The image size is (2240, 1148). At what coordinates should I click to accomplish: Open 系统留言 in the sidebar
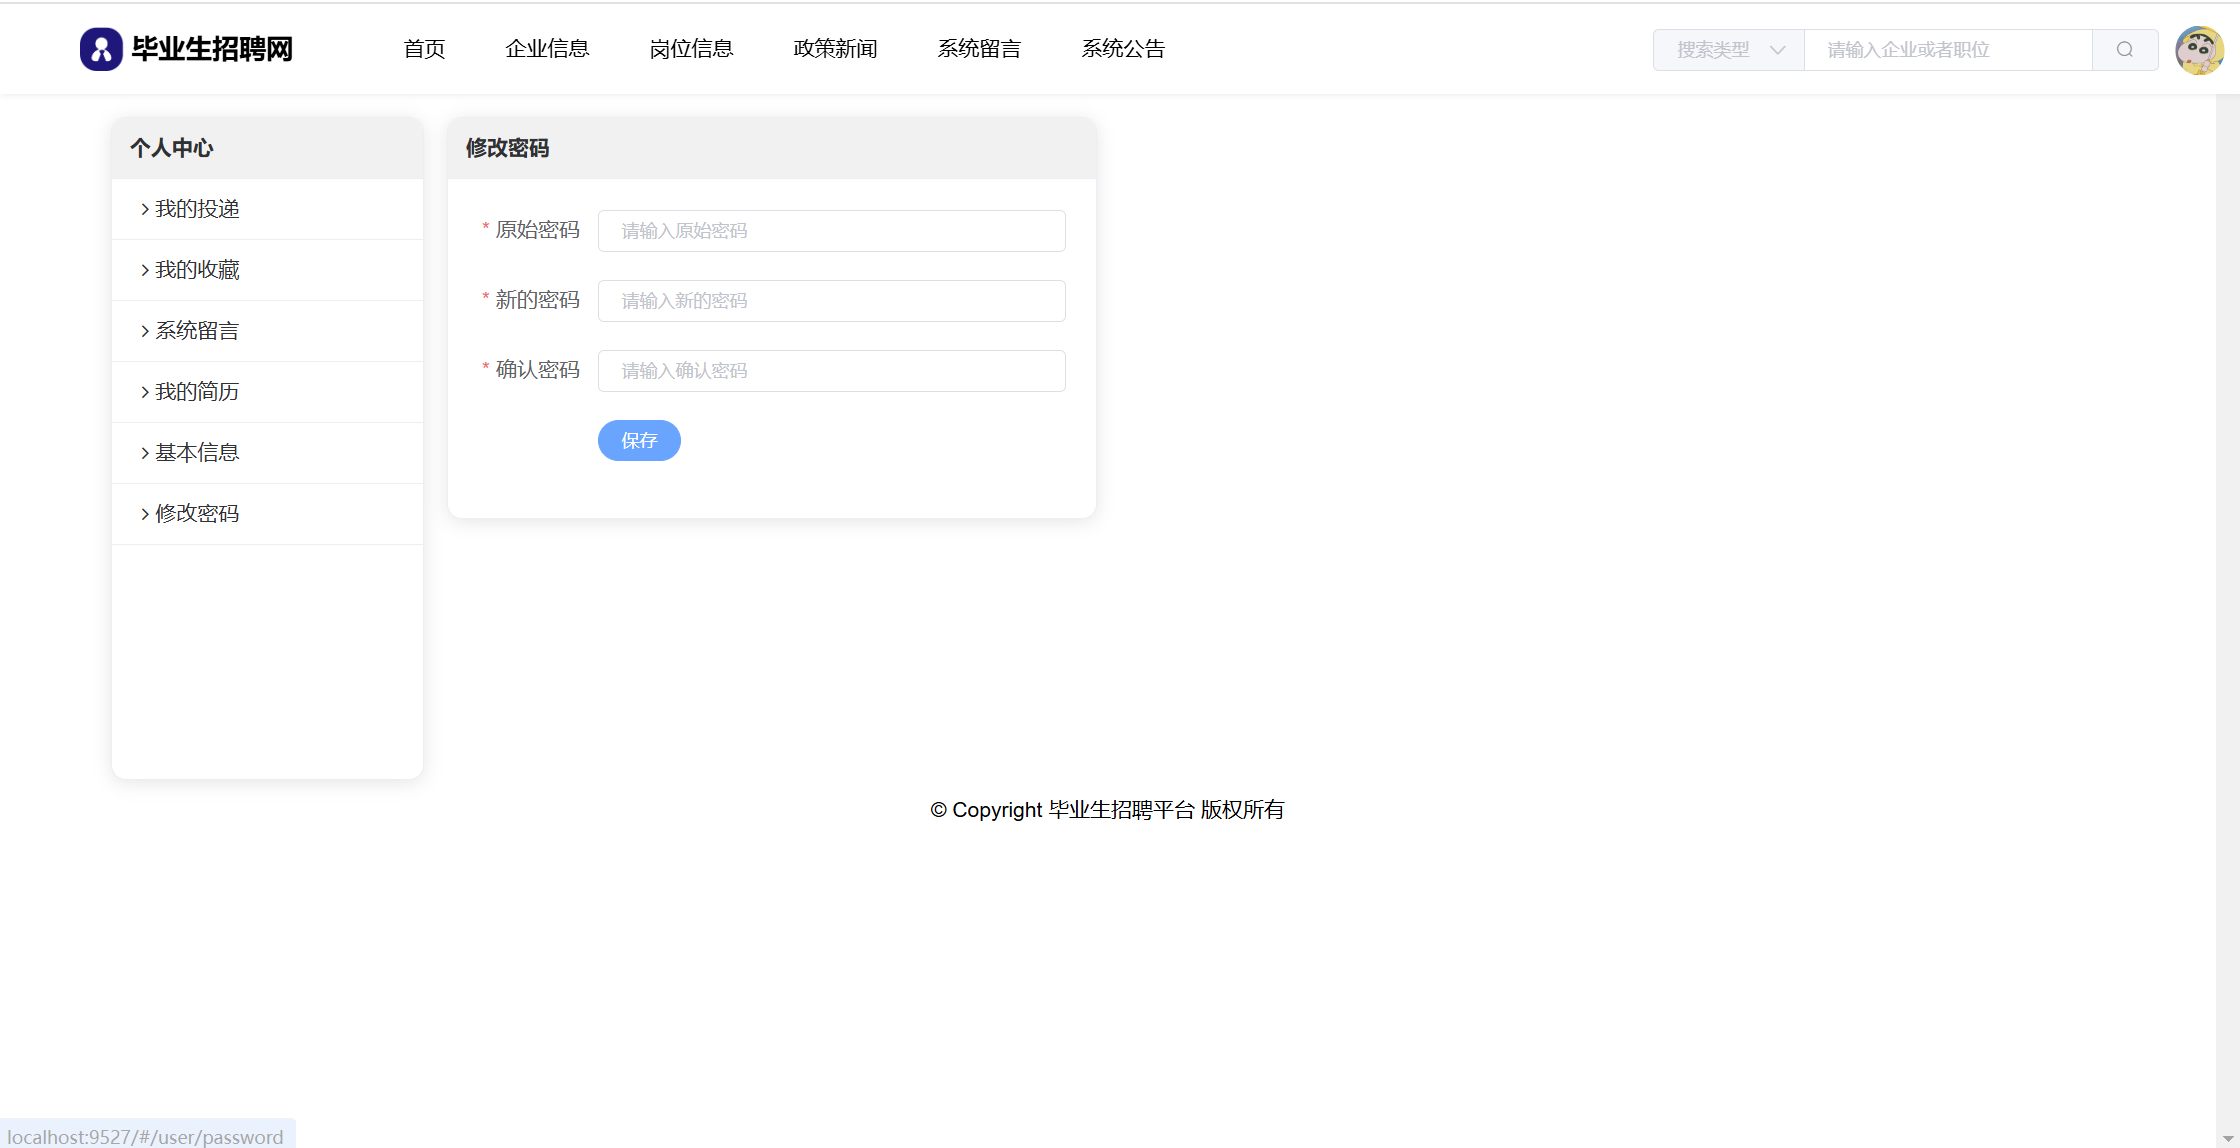coord(197,331)
